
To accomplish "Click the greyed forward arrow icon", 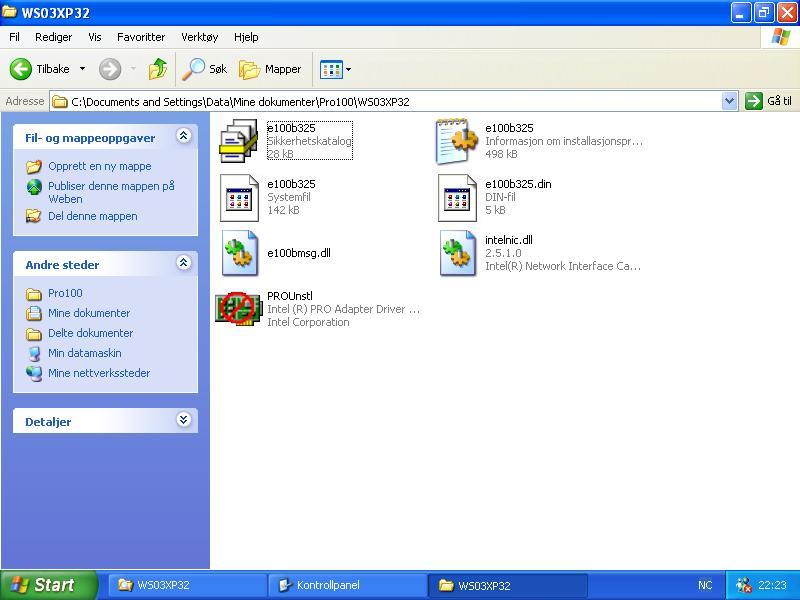I will click(x=110, y=69).
